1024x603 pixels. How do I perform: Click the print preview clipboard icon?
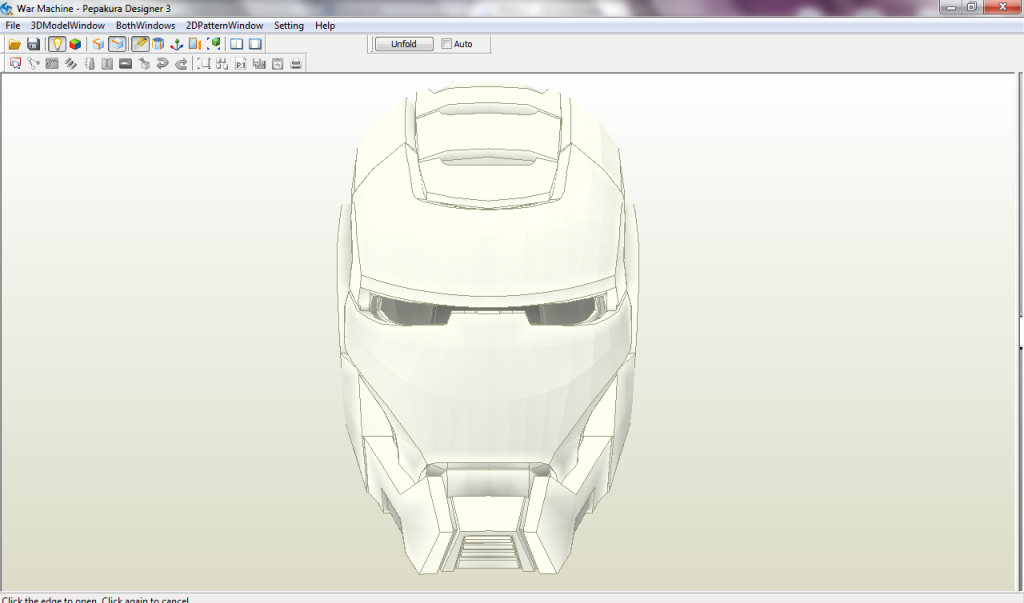pyautogui.click(x=278, y=64)
